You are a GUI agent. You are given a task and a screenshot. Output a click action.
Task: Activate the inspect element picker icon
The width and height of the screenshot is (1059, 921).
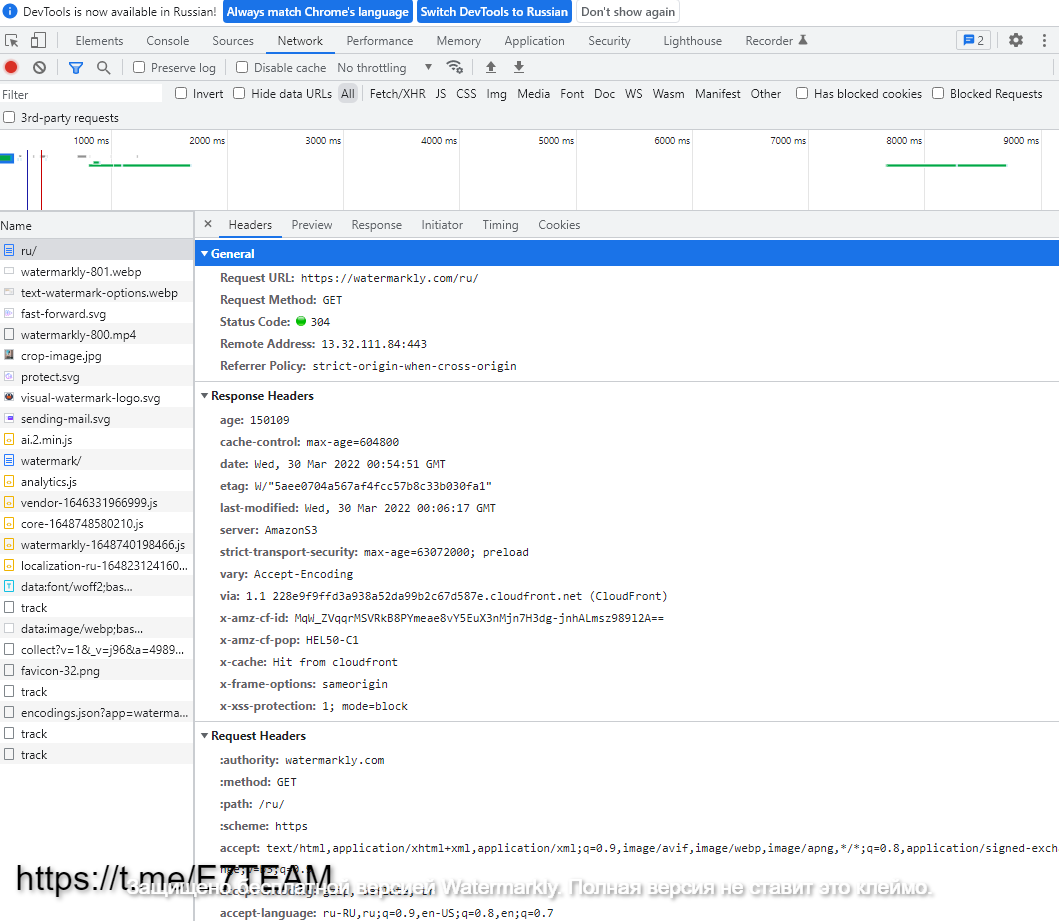[x=11, y=41]
